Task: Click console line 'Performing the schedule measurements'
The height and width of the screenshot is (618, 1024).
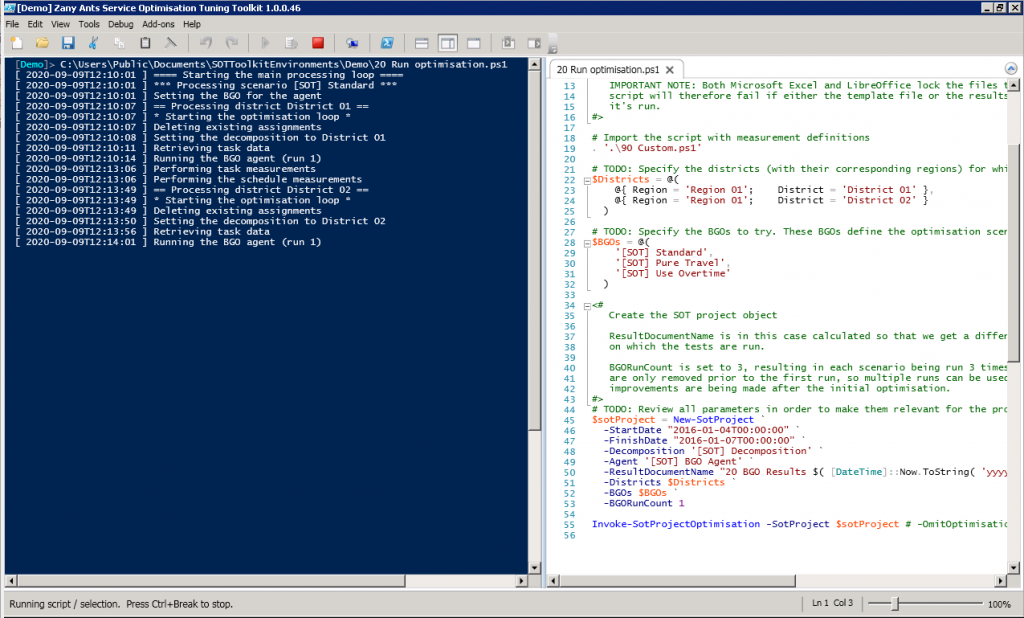Action: point(257,179)
